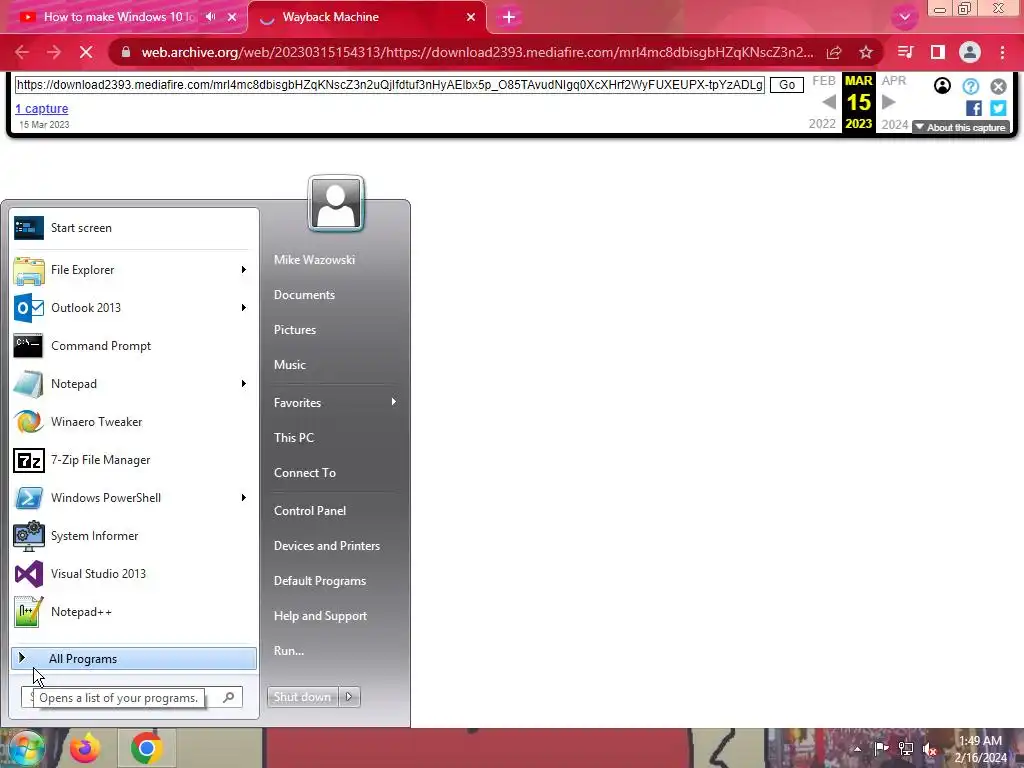Stop loading the page in Chrome
Screen dimensions: 1024x768
[x=86, y=52]
